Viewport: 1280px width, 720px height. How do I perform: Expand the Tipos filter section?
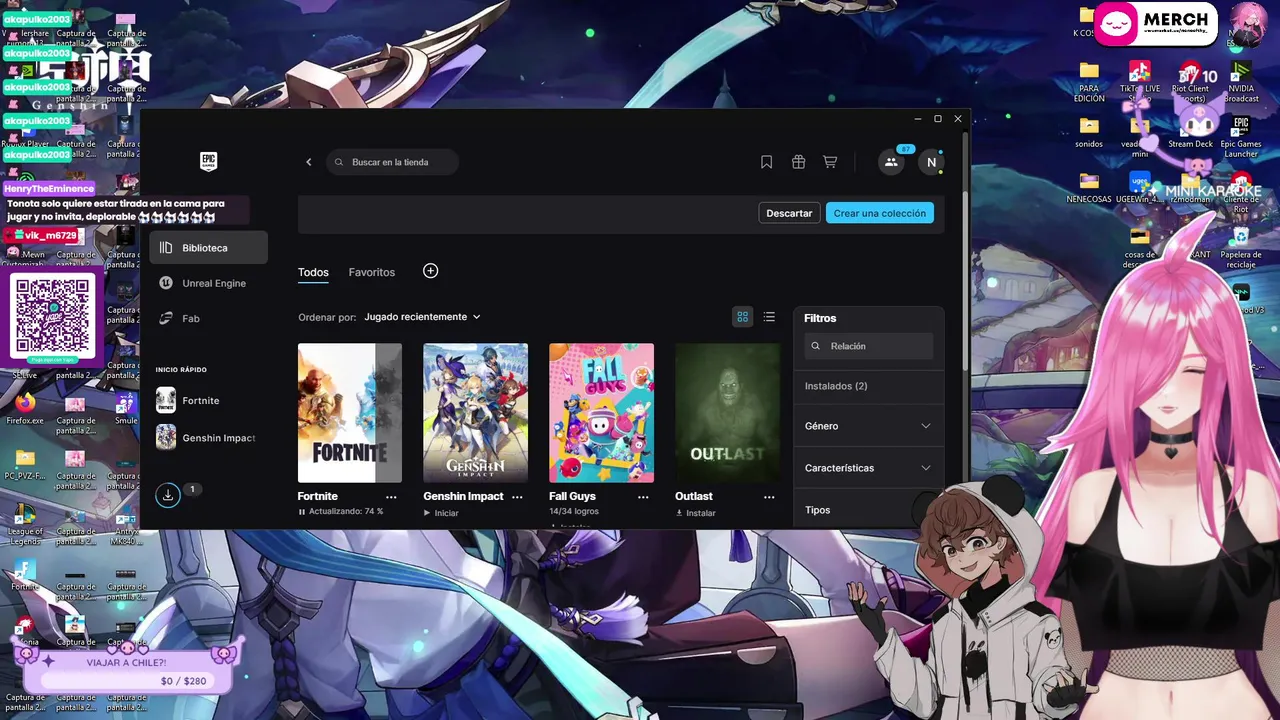[x=868, y=510]
